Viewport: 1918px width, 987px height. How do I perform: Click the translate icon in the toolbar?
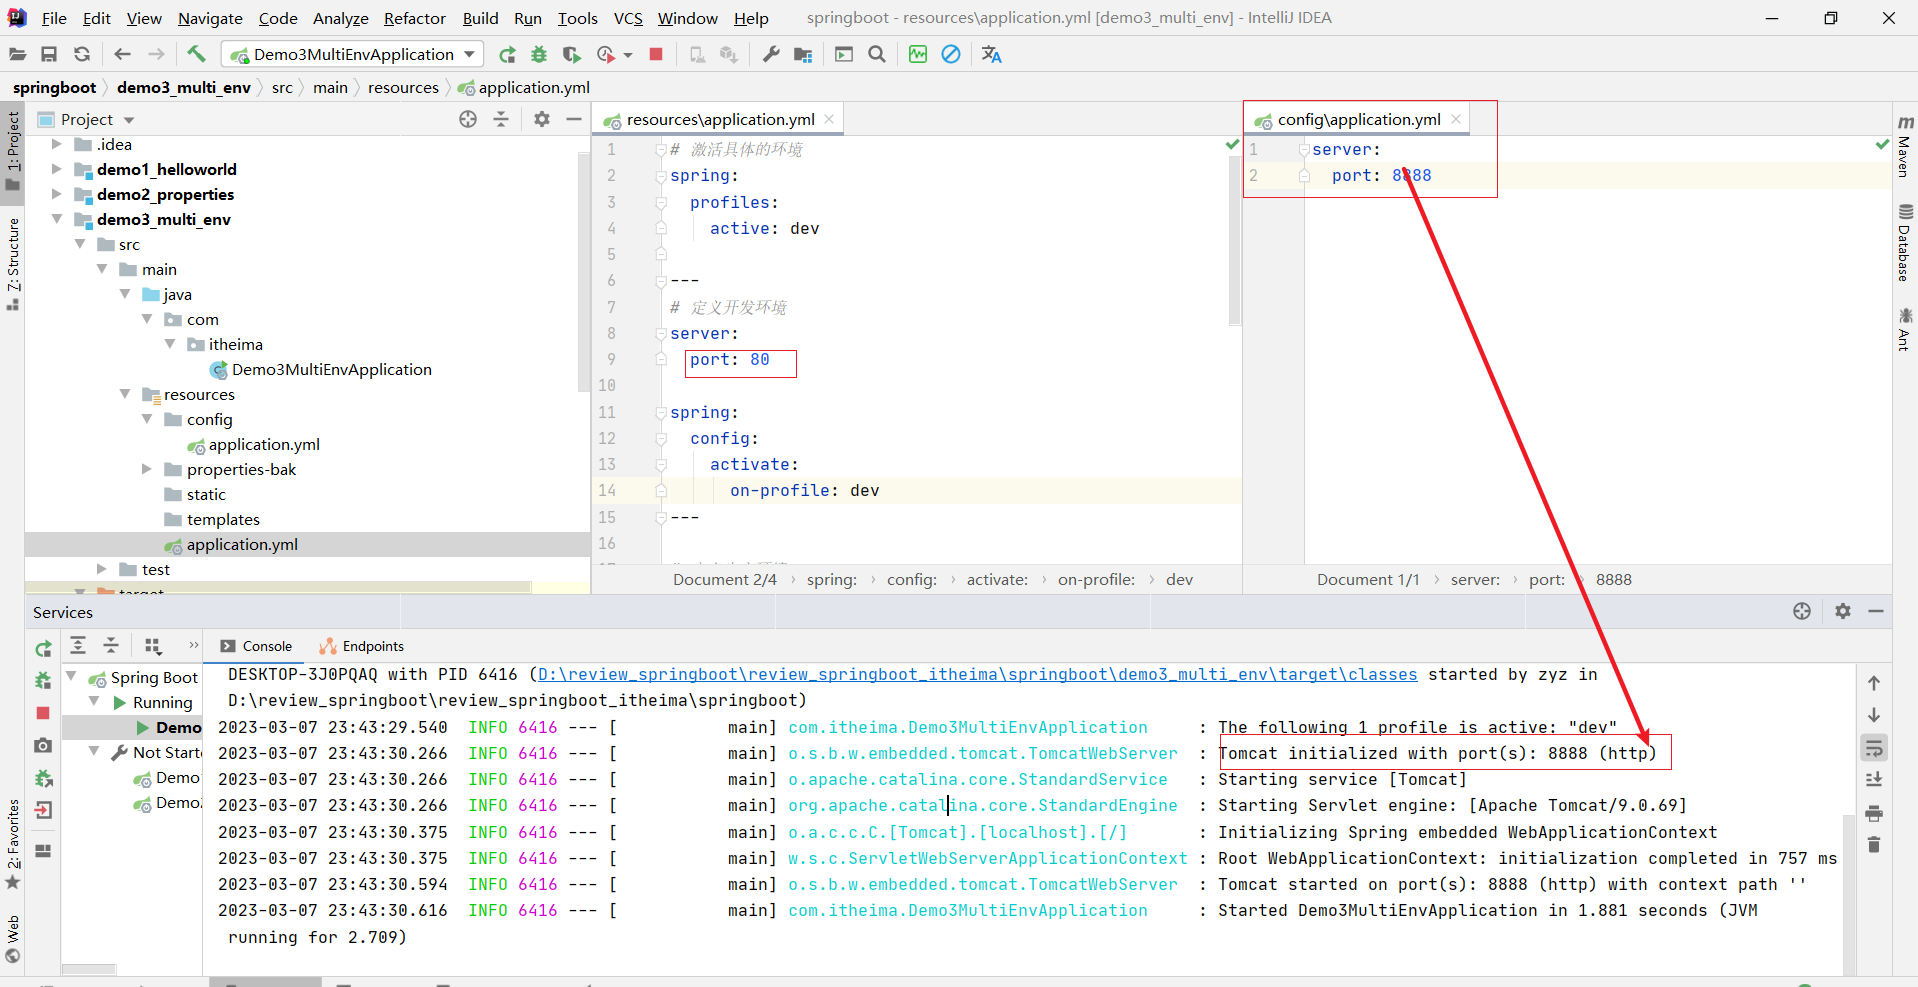[x=991, y=54]
